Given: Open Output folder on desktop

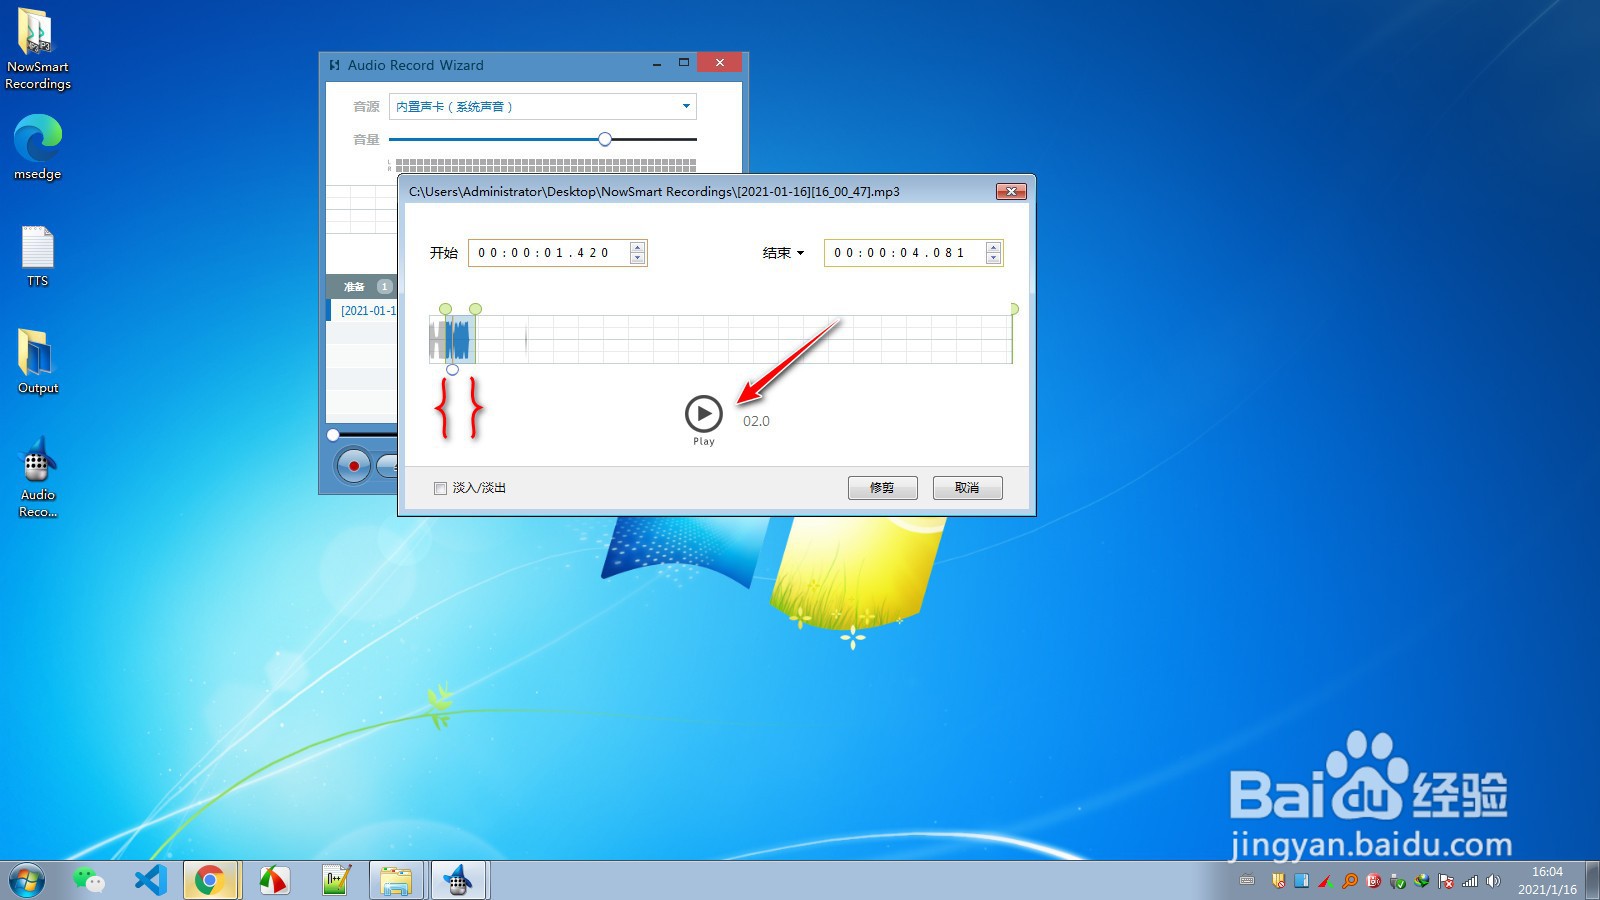Looking at the screenshot, I should pos(38,361).
